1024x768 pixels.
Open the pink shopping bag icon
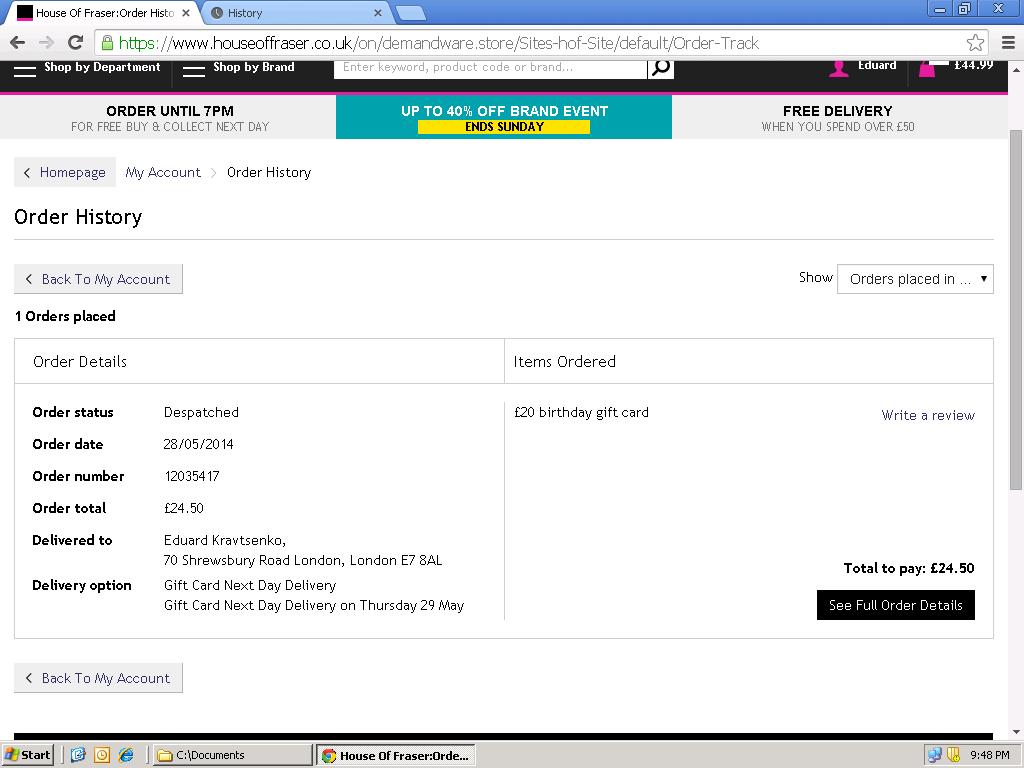927,68
